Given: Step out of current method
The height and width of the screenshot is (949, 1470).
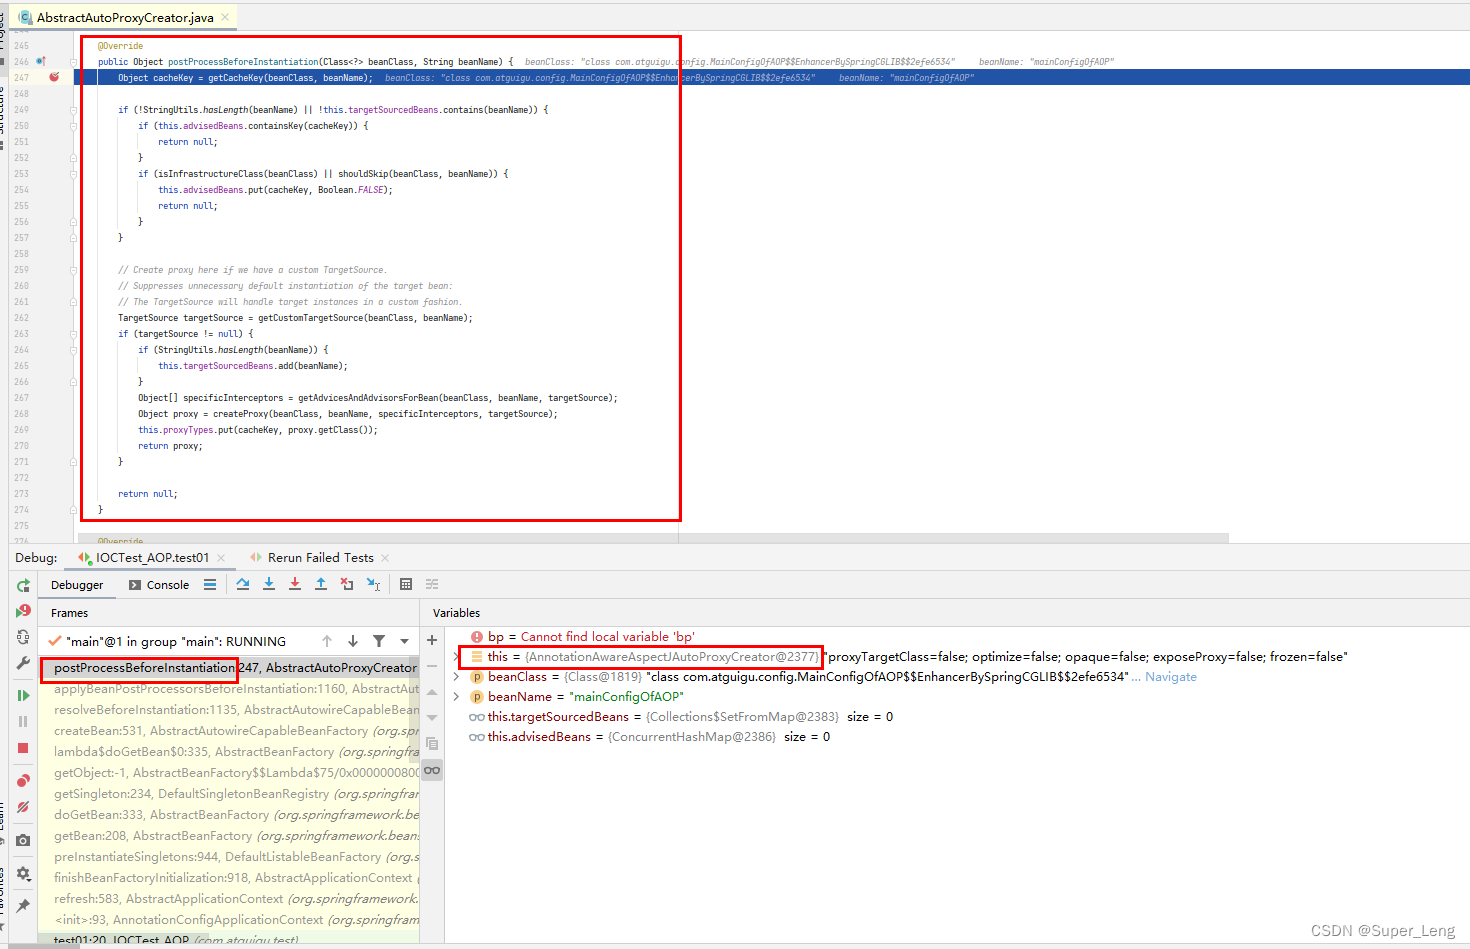Looking at the screenshot, I should point(321,584).
